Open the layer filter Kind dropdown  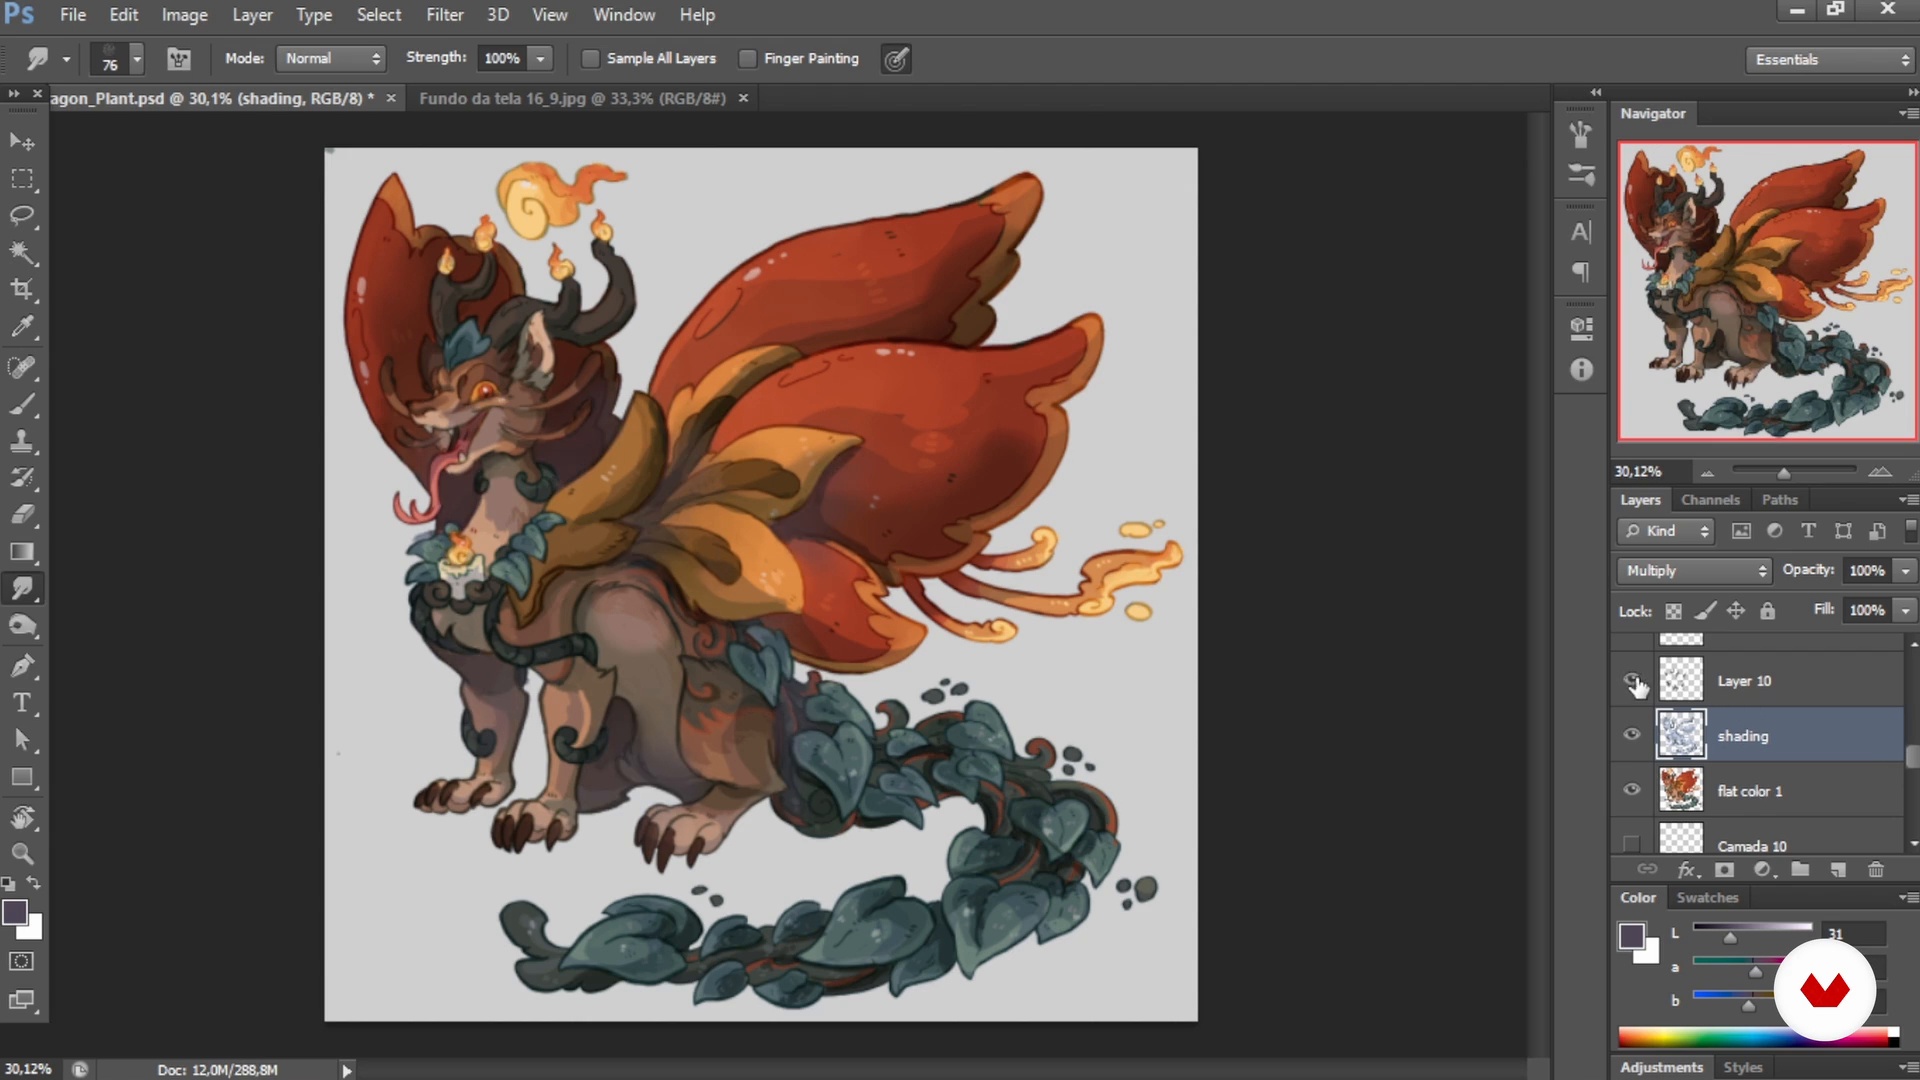click(1666, 531)
